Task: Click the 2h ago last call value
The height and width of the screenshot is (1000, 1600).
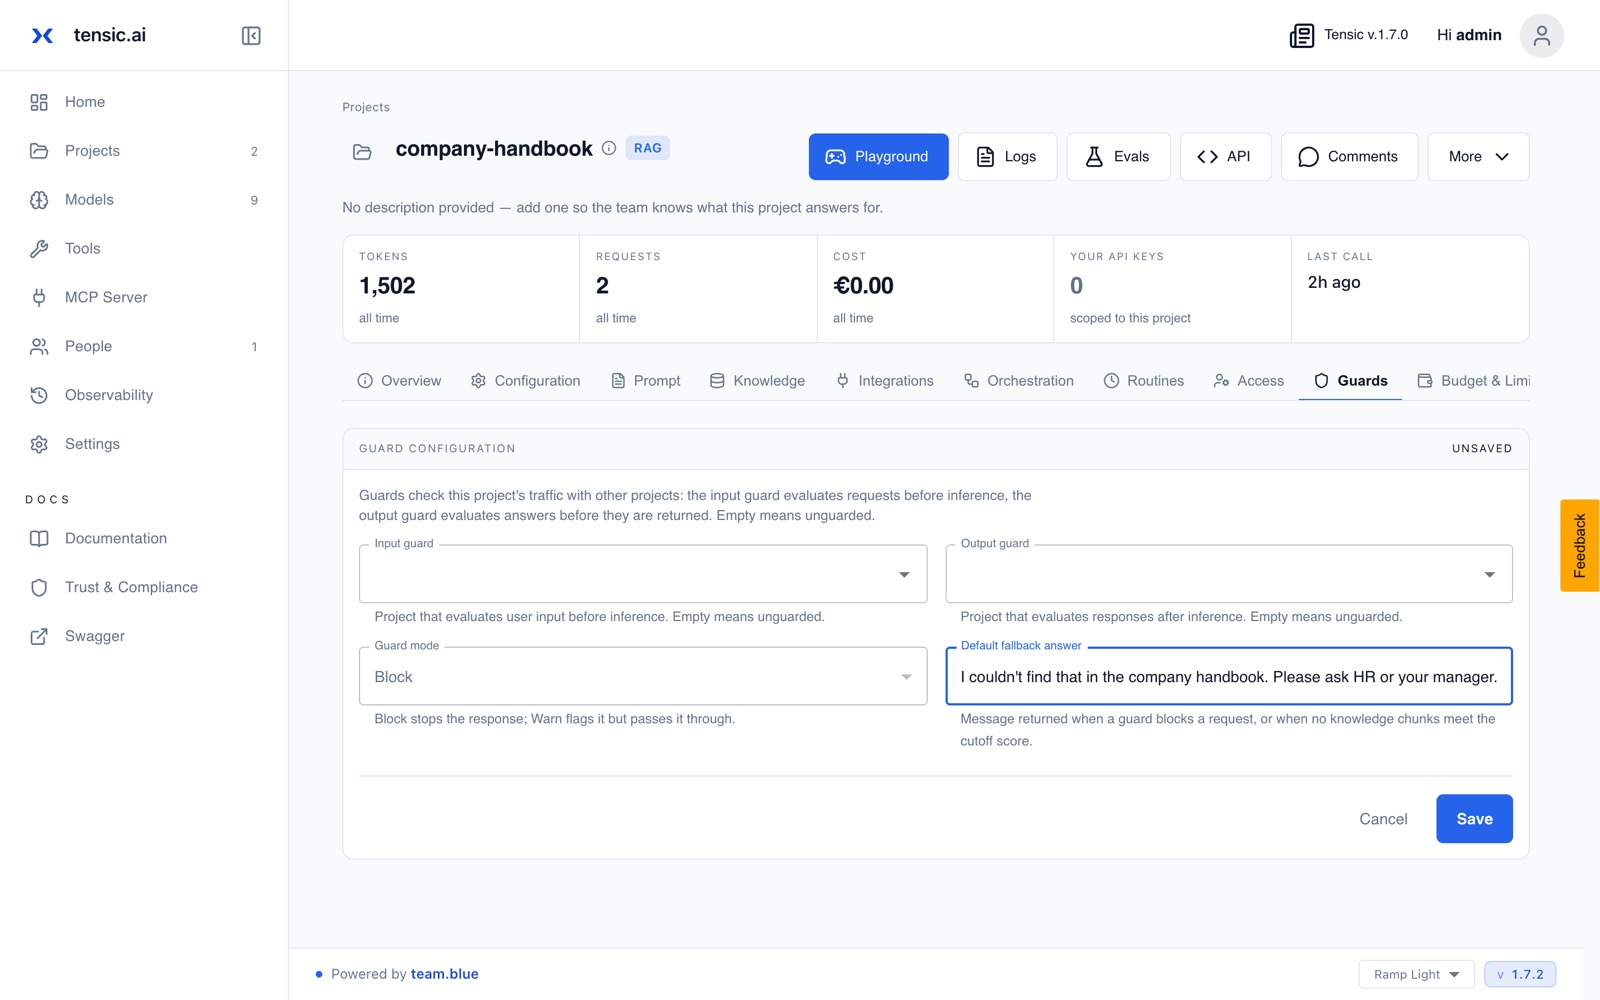Action: click(1334, 283)
